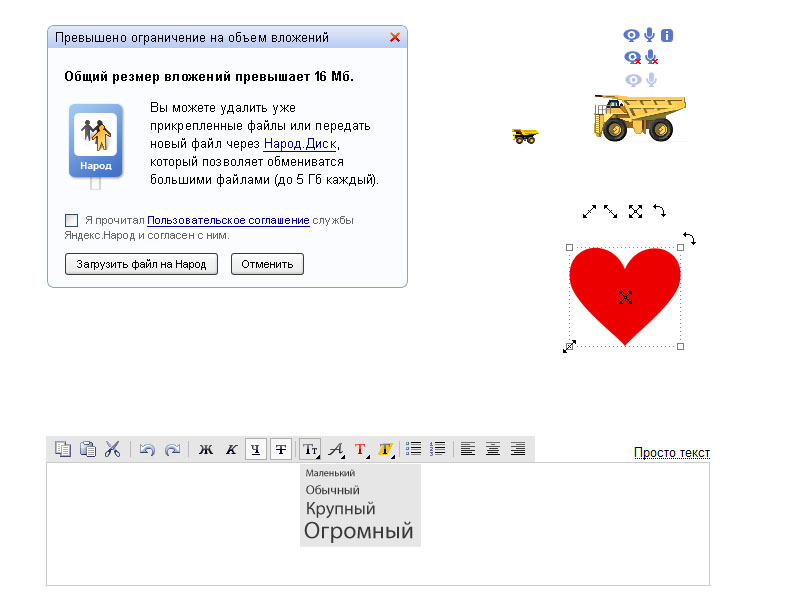Expand the font family dropdown (script A)

tap(336, 449)
